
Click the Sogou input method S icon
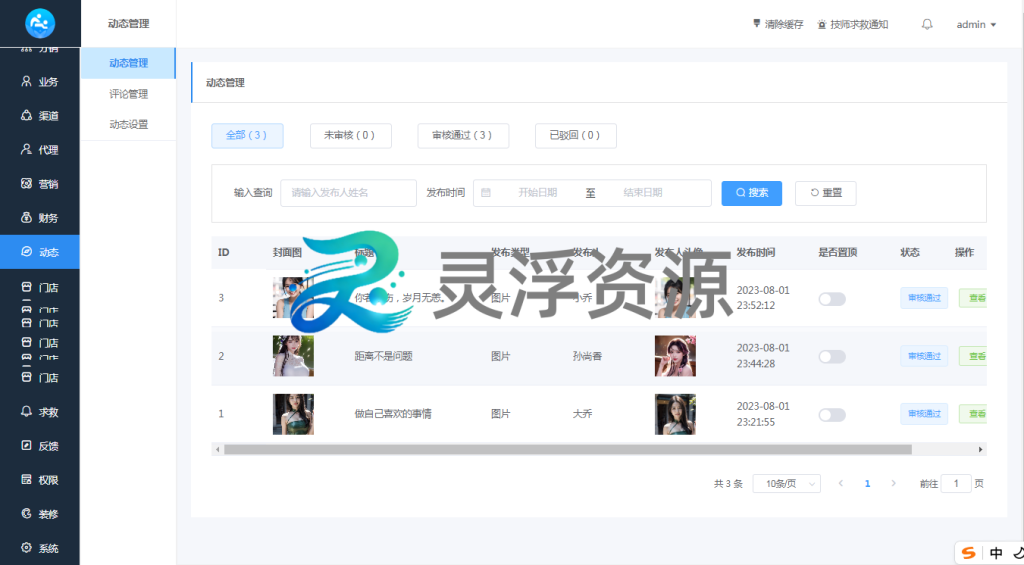969,553
